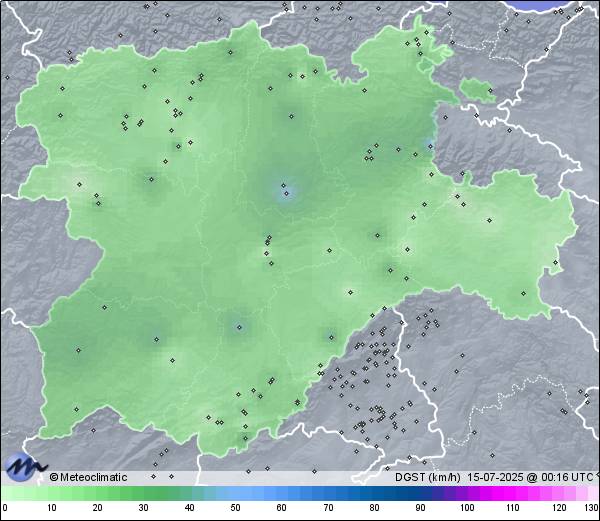
Task: Click the 15-07-2025 date stamp
Action: point(495,477)
